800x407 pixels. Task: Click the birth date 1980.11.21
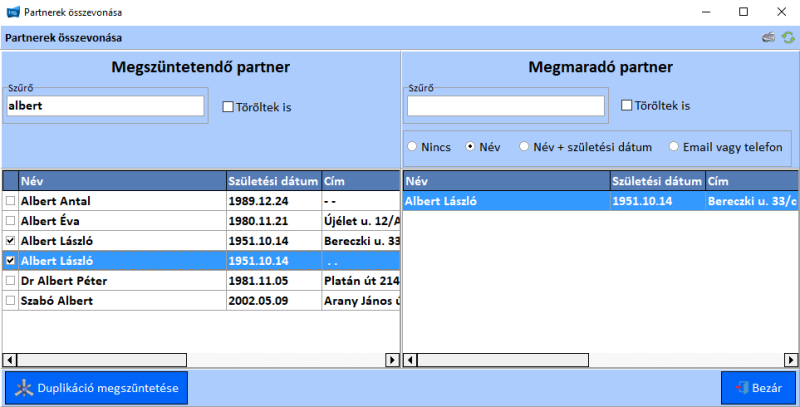(274, 221)
